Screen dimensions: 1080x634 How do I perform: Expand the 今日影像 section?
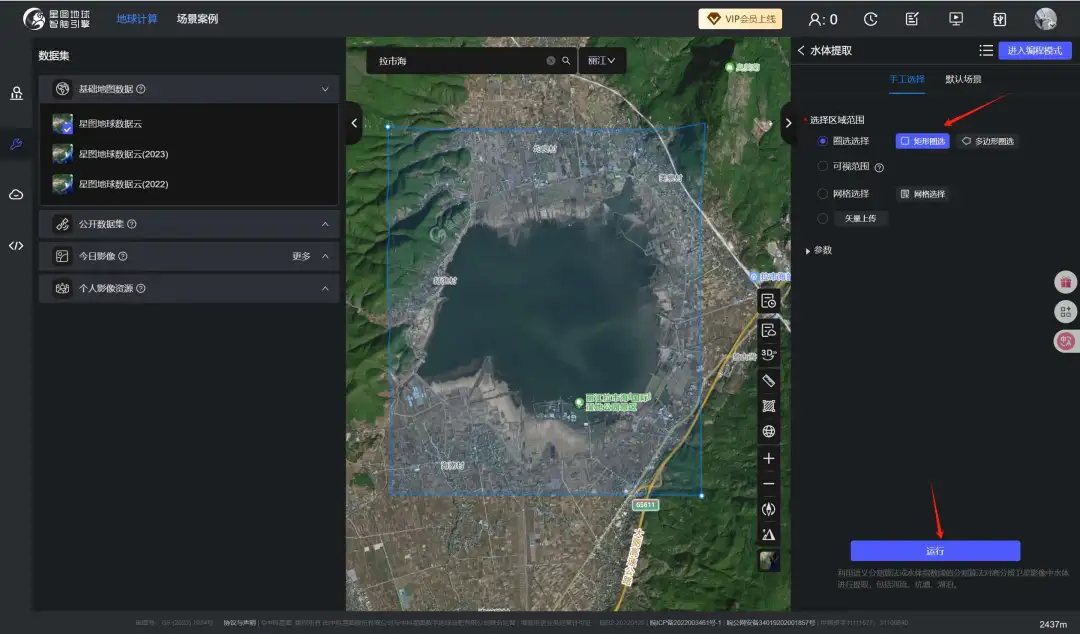(325, 256)
